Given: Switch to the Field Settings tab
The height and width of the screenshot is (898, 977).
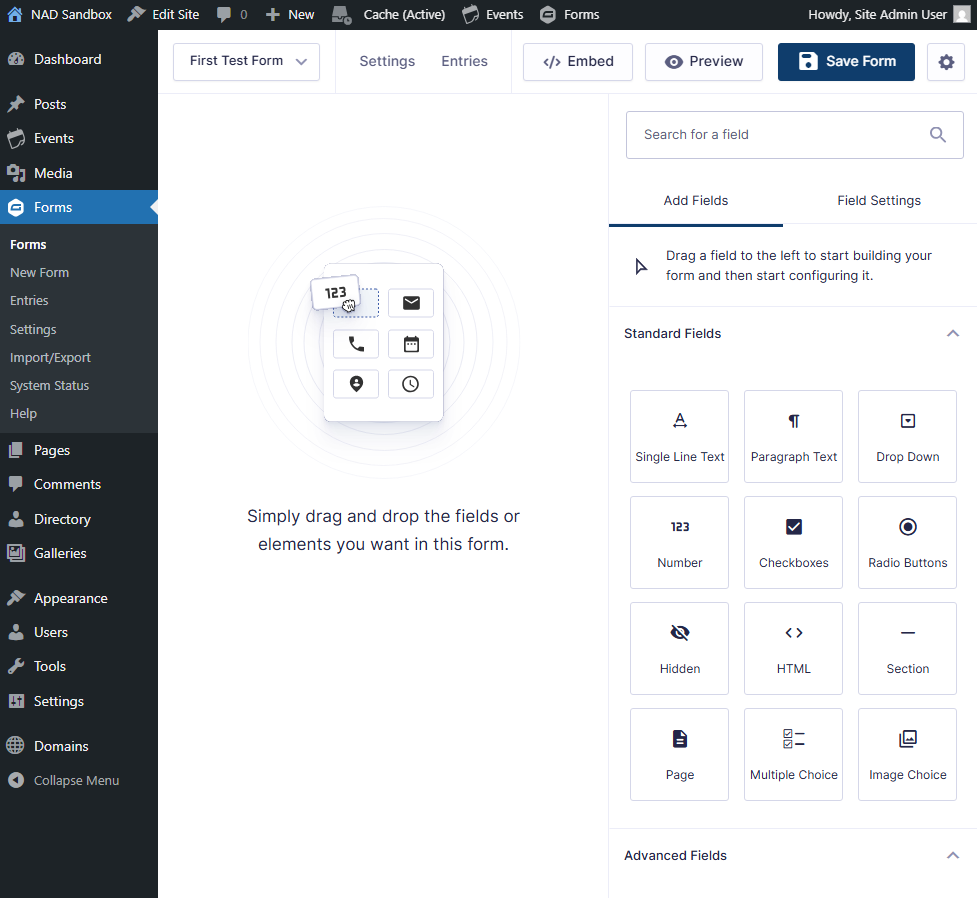Looking at the screenshot, I should (879, 201).
